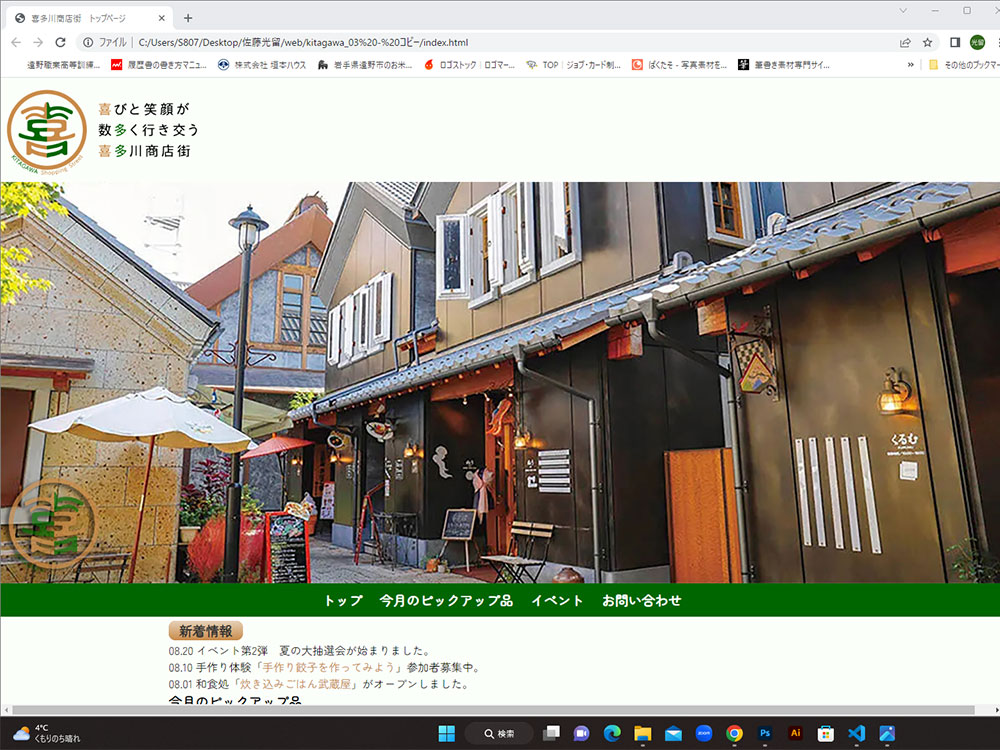The image size is (1000, 750).
Task: Open the browser side panel icon
Action: click(x=955, y=43)
